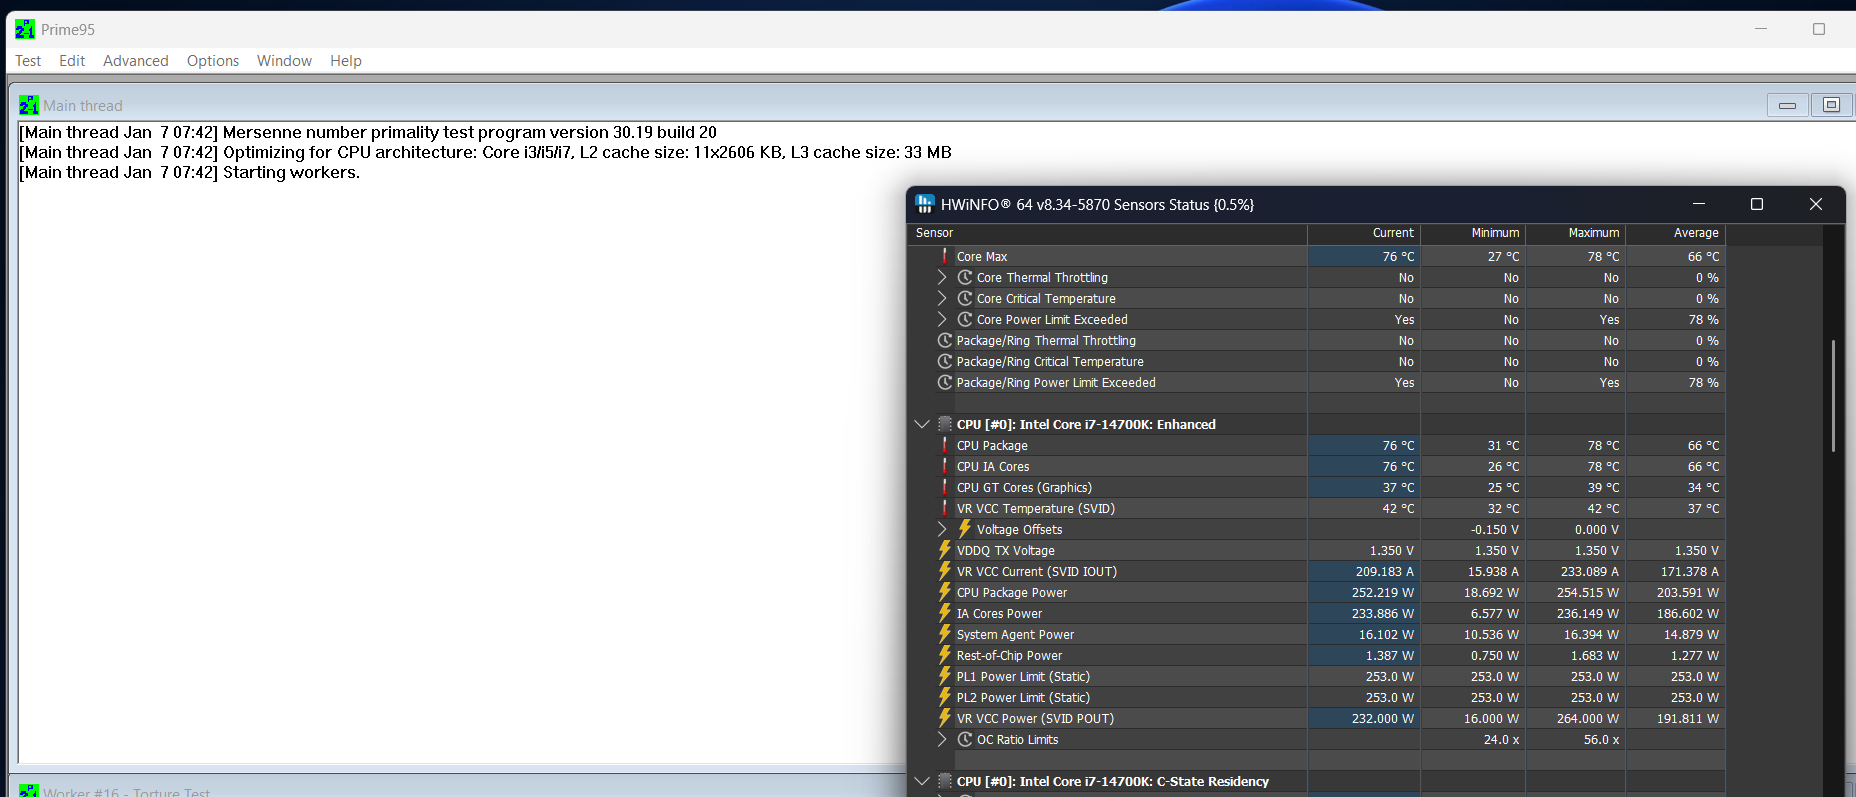Select the "209.183 A" current value cell
1856x797 pixels.
(1364, 571)
